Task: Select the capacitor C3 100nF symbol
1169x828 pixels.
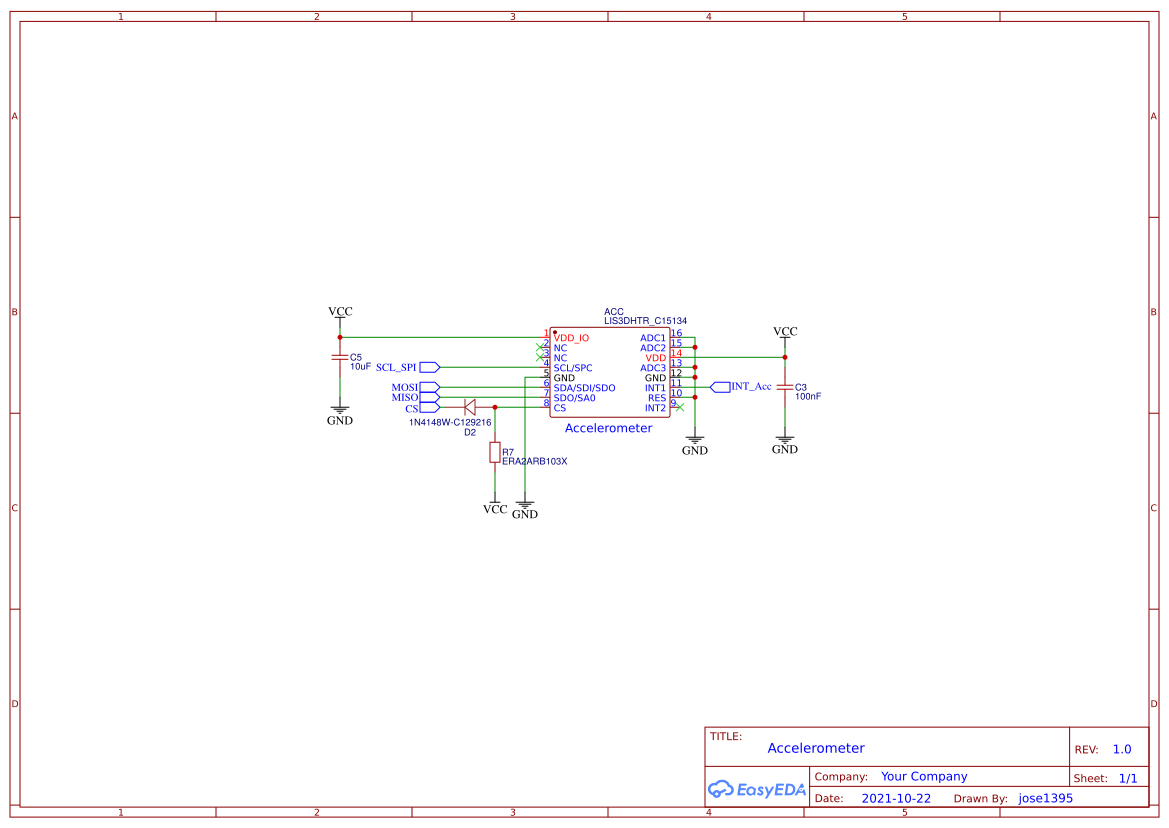Action: click(x=786, y=387)
